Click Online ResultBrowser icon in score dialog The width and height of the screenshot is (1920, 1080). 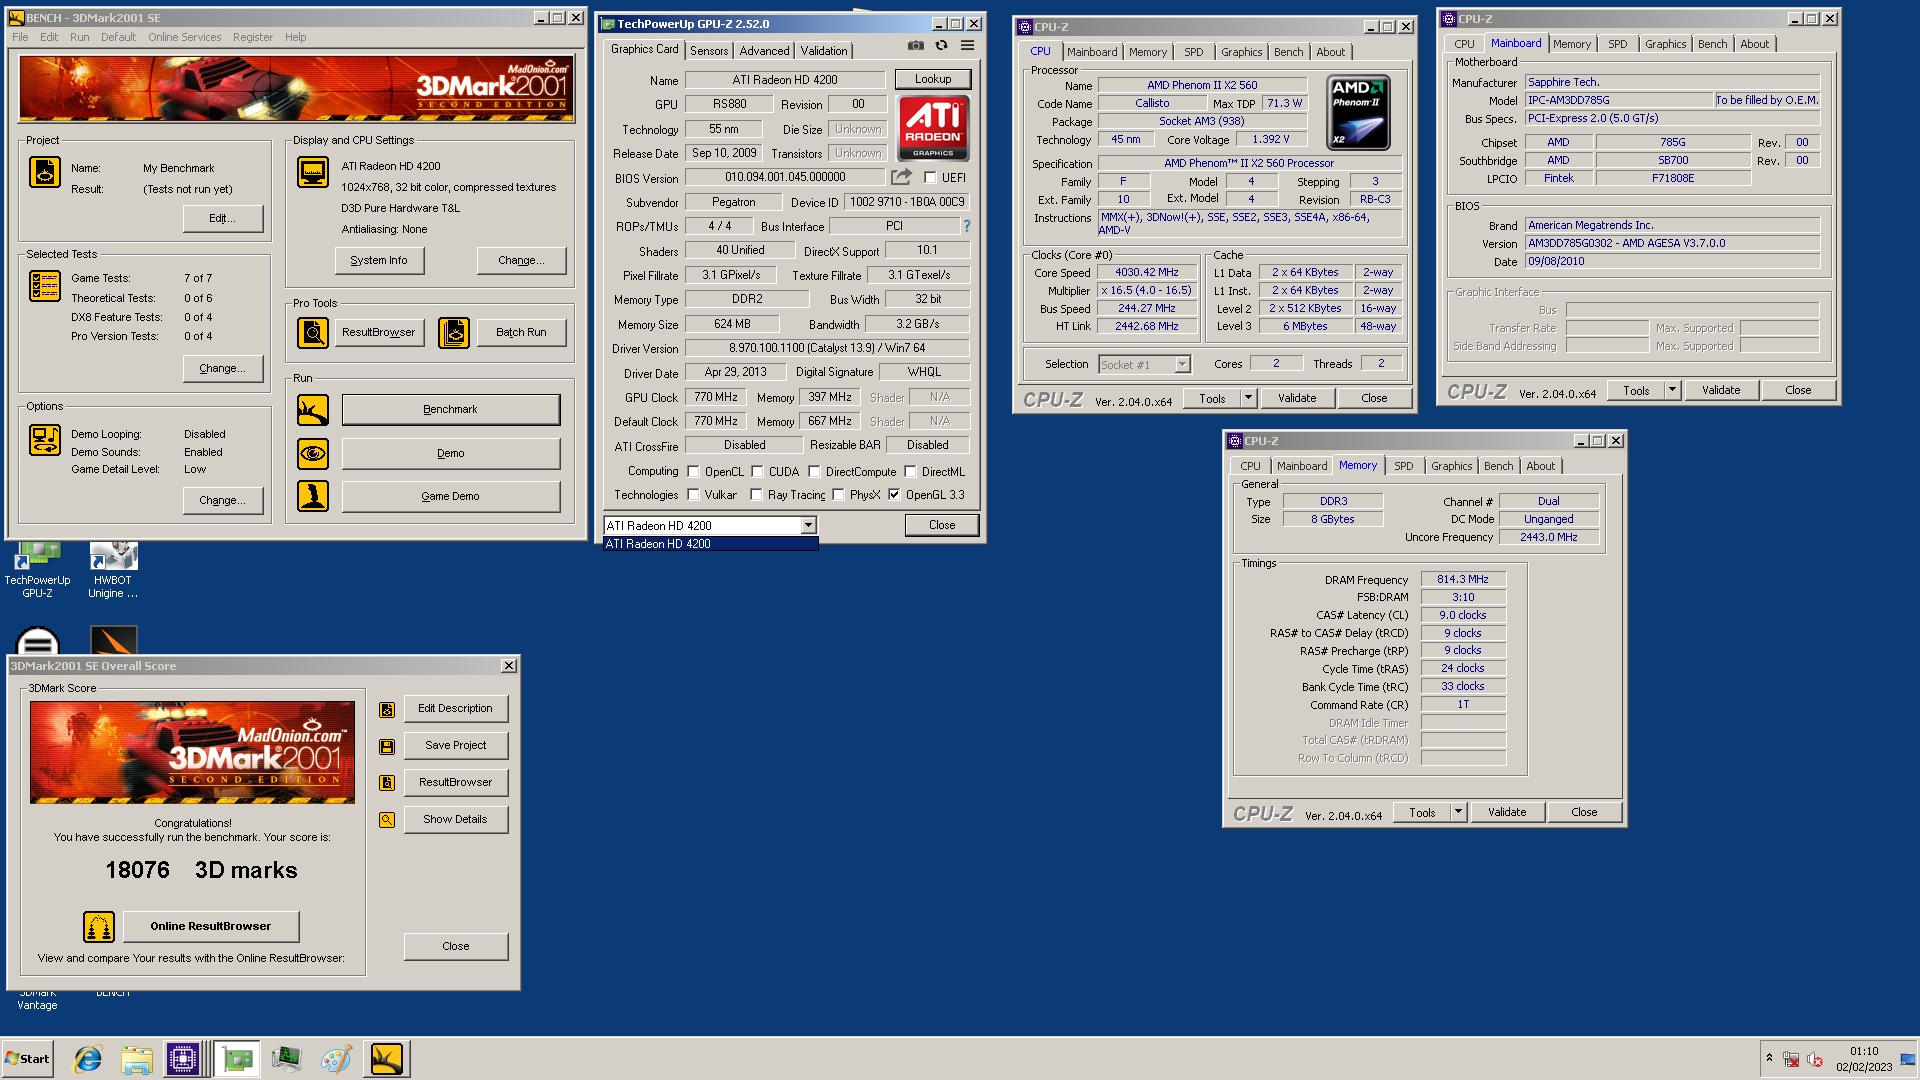(x=99, y=927)
